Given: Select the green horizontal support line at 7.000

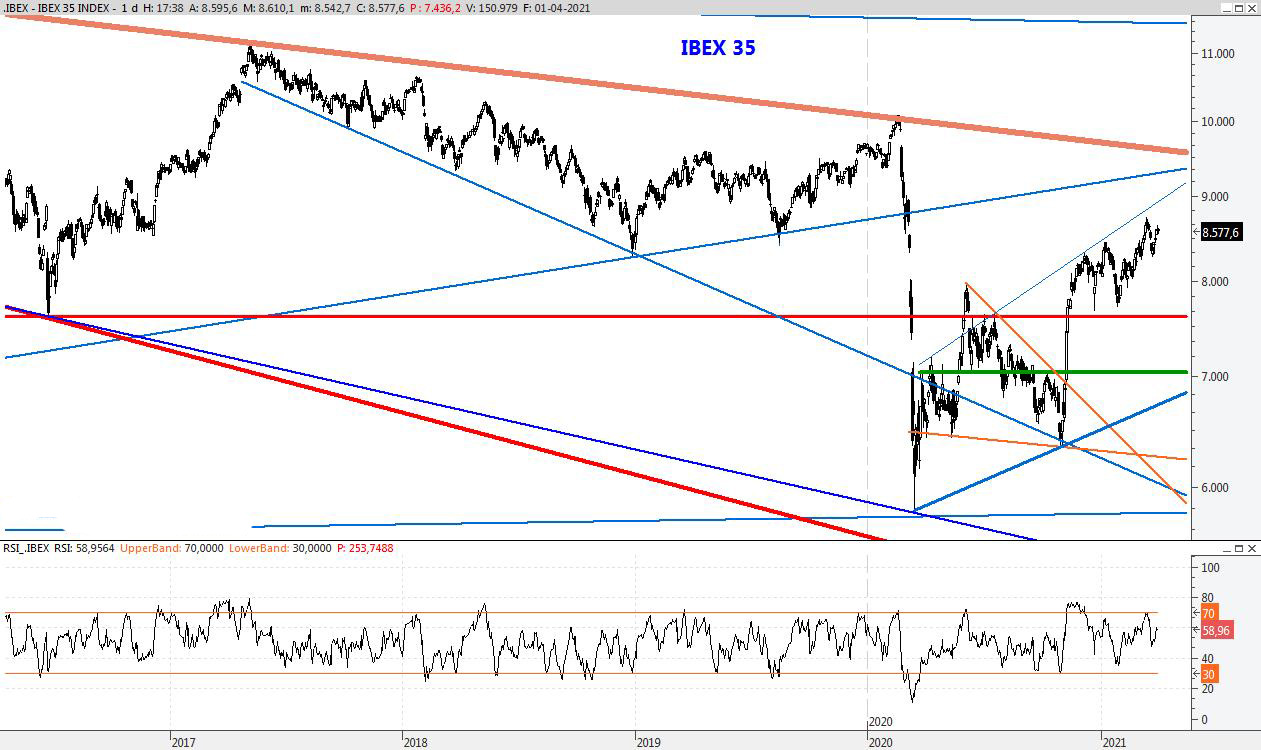Looking at the screenshot, I should tap(1050, 372).
